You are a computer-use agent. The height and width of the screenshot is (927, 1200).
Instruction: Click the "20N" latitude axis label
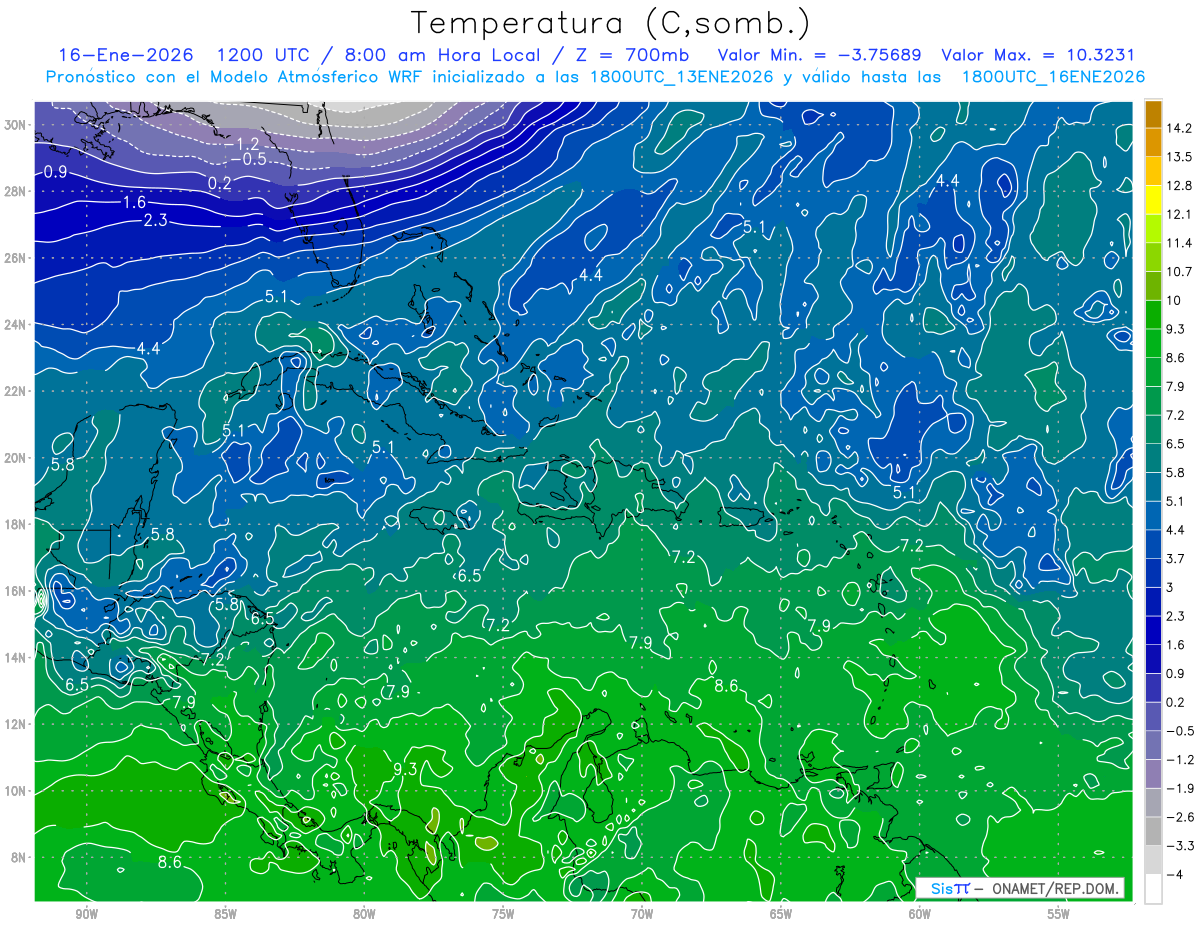coord(15,458)
